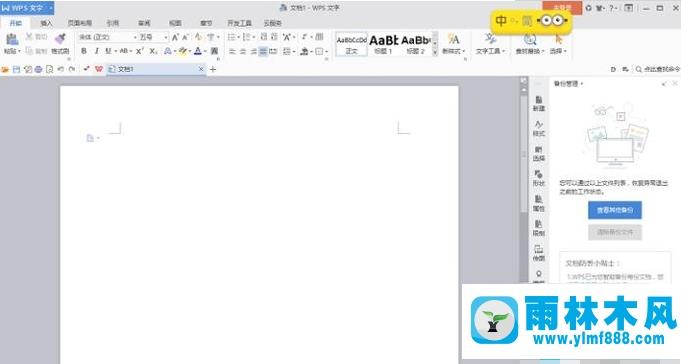
Task: Toggle Italic formatting
Action: (96, 51)
